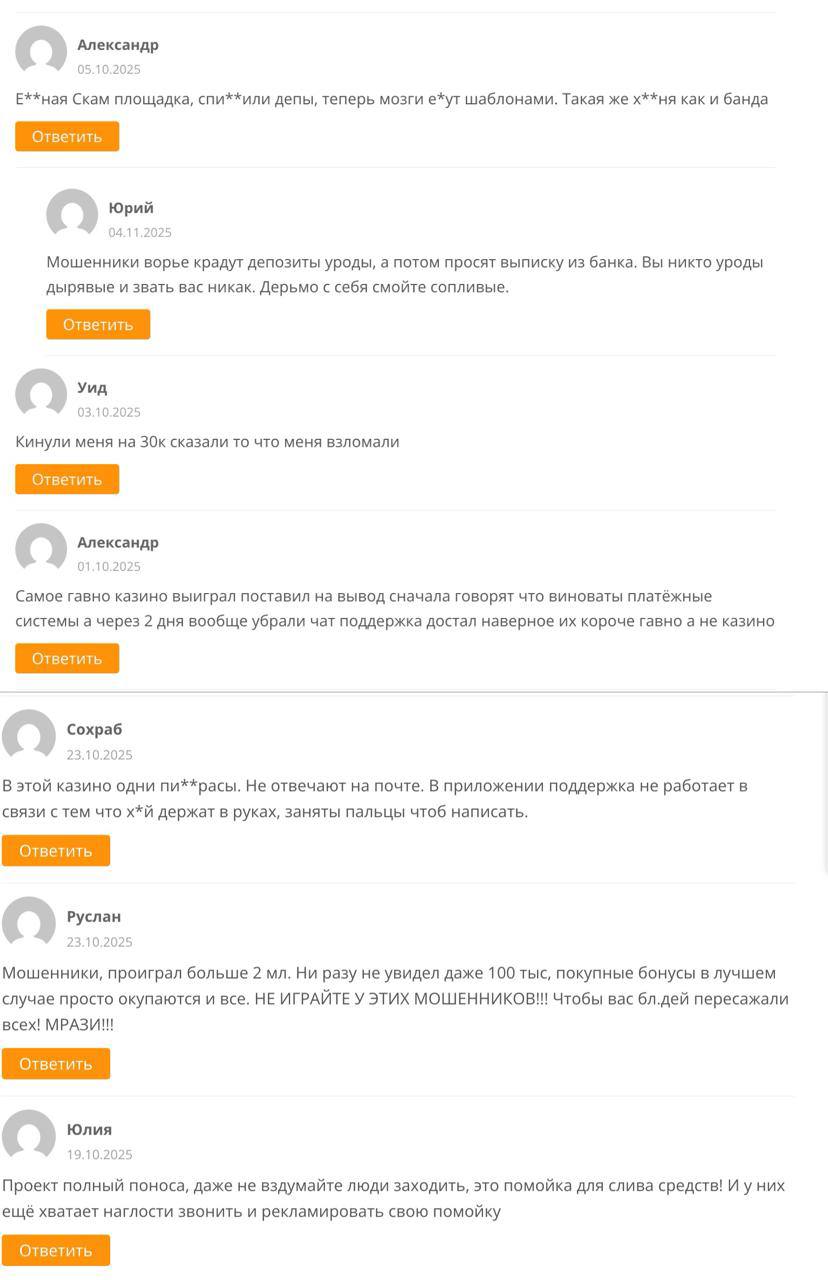The image size is (828, 1280).
Task: Click the author name Сохраб
Action: 94,729
